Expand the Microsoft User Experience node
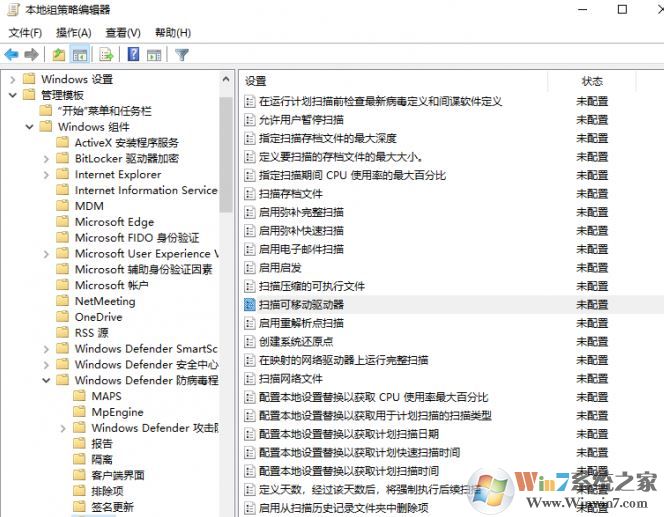The image size is (664, 517). click(46, 254)
